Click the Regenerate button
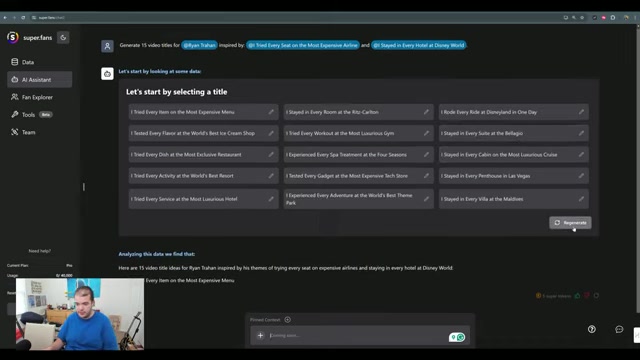640x360 pixels. [x=570, y=223]
